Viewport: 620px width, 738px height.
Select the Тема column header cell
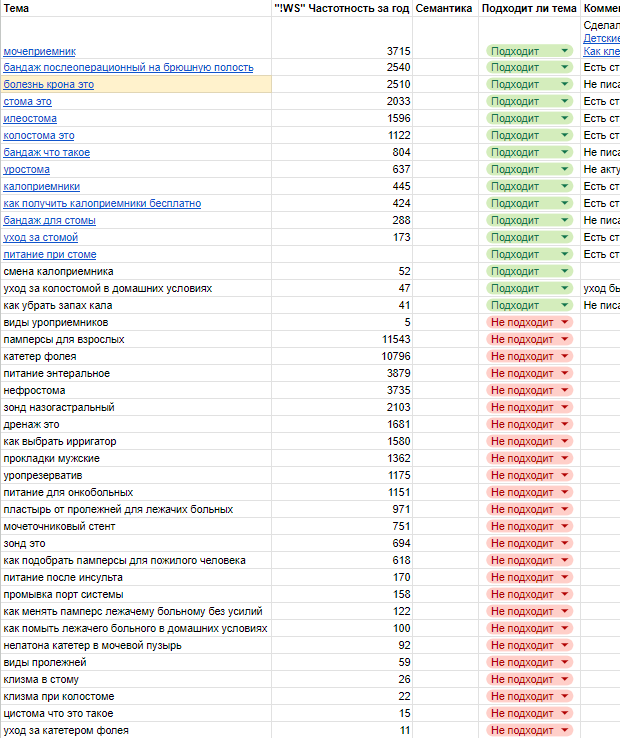pos(136,8)
